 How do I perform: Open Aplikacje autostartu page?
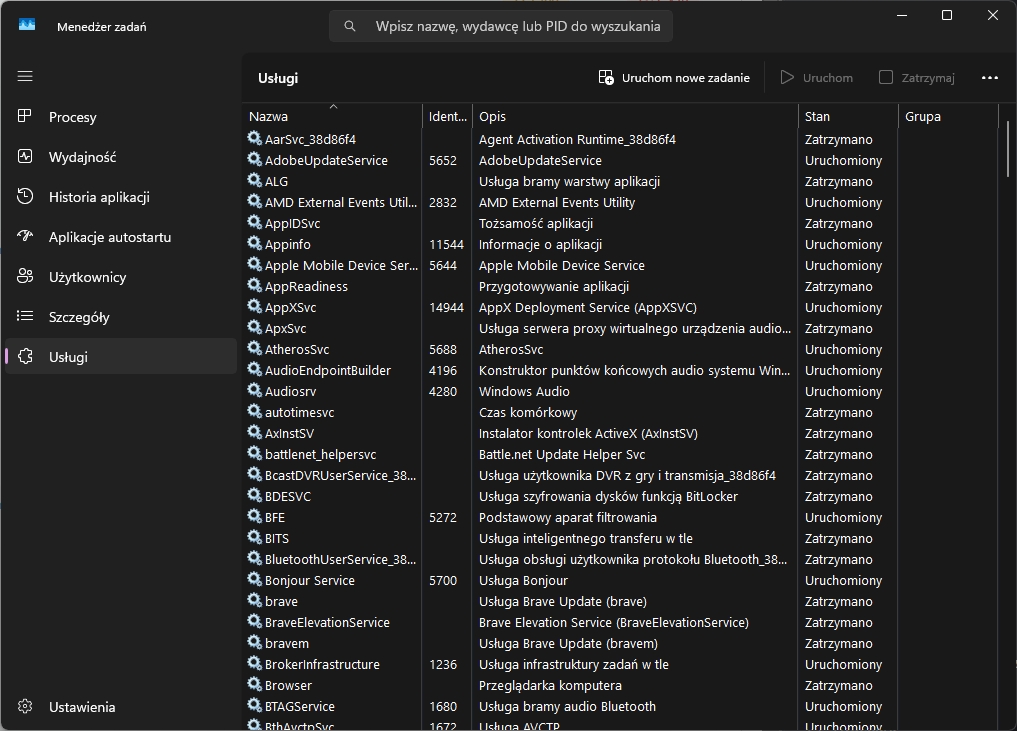[109, 237]
